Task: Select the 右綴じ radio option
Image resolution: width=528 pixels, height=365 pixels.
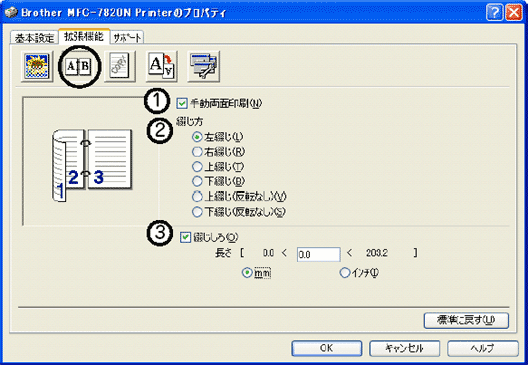Action: (197, 152)
